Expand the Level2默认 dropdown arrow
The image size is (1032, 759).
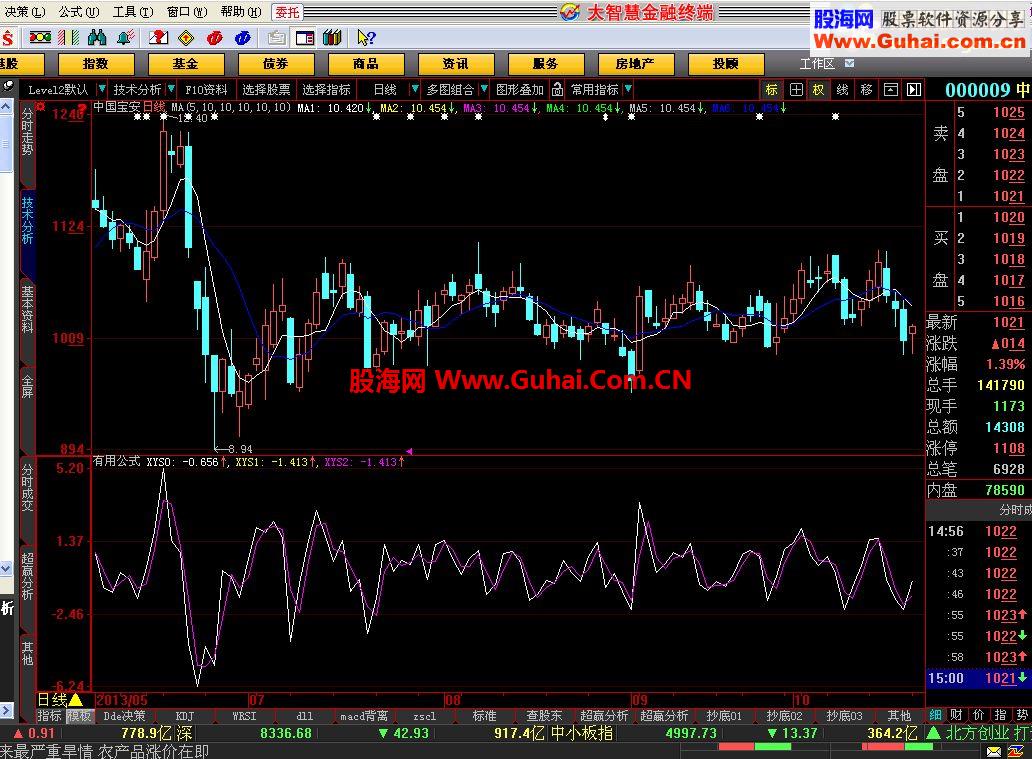click(x=101, y=89)
